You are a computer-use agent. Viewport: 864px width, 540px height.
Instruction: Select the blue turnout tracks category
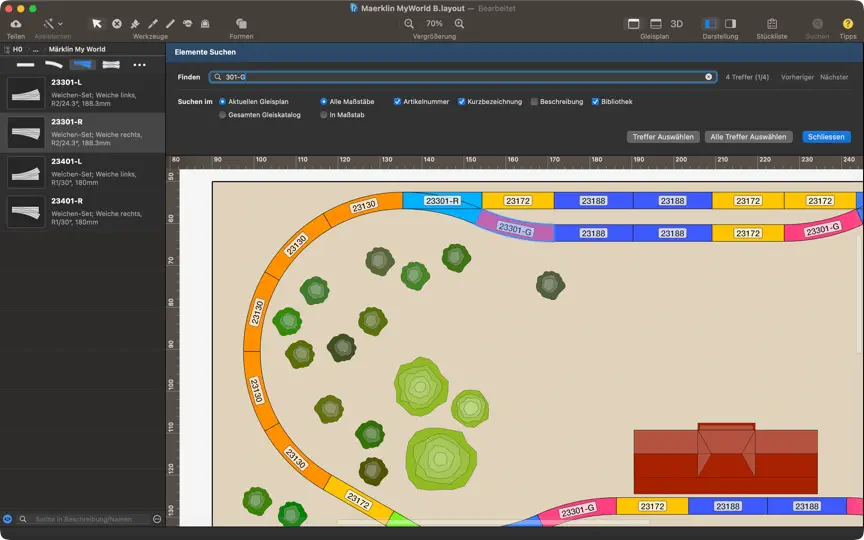[x=83, y=64]
